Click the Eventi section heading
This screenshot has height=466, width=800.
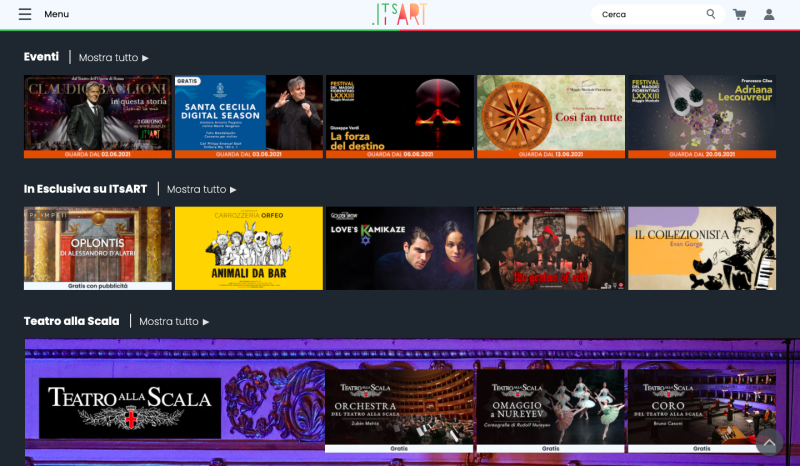pyautogui.click(x=41, y=57)
